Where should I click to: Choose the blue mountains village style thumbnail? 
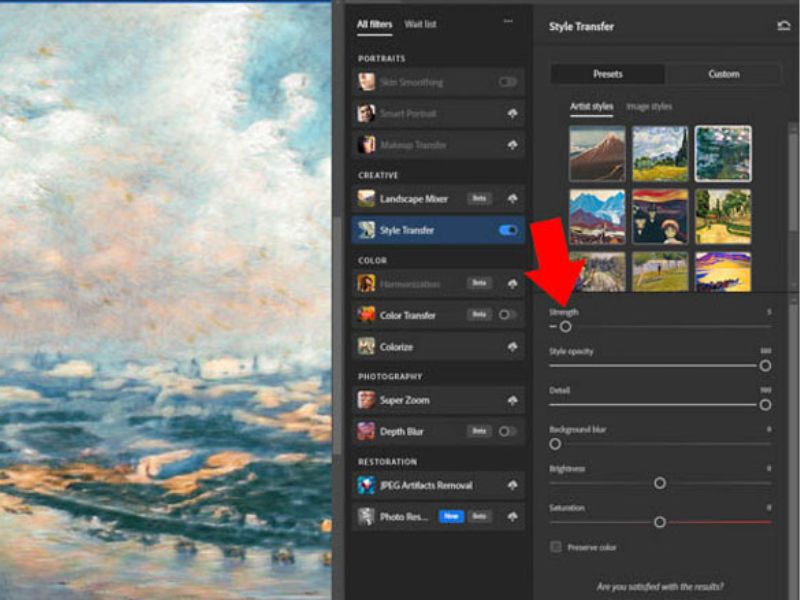pos(597,217)
